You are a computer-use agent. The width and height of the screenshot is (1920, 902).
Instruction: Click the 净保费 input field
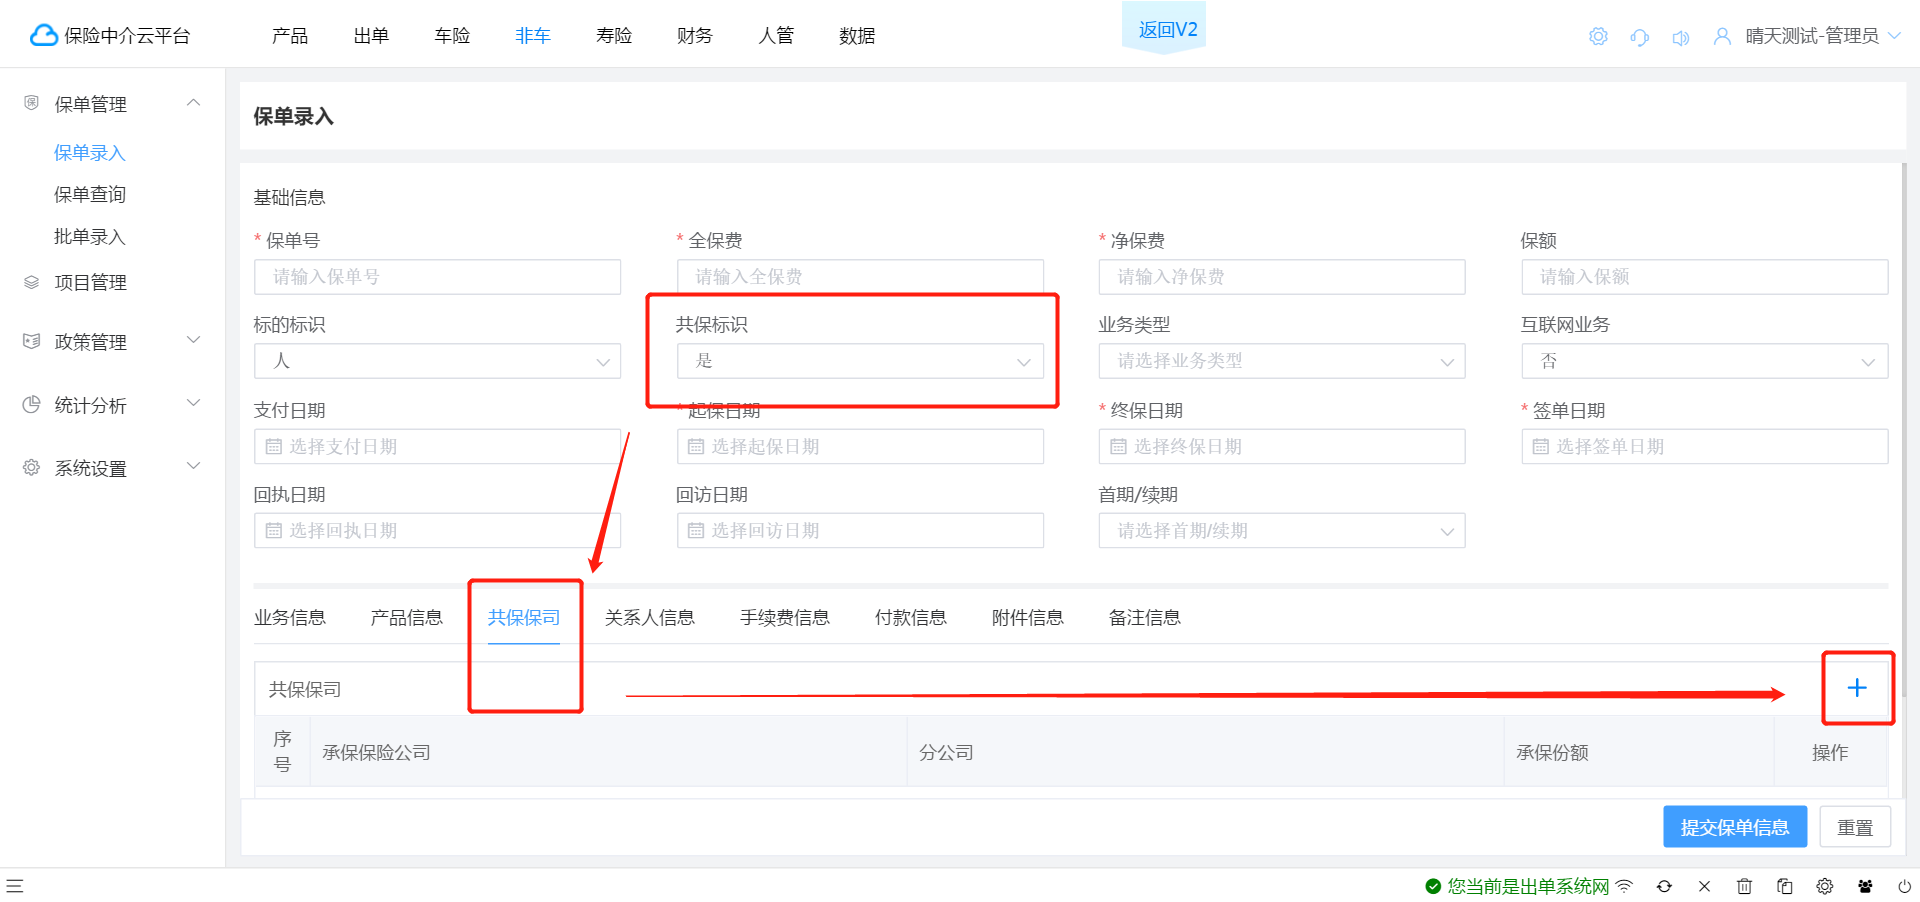click(1282, 277)
